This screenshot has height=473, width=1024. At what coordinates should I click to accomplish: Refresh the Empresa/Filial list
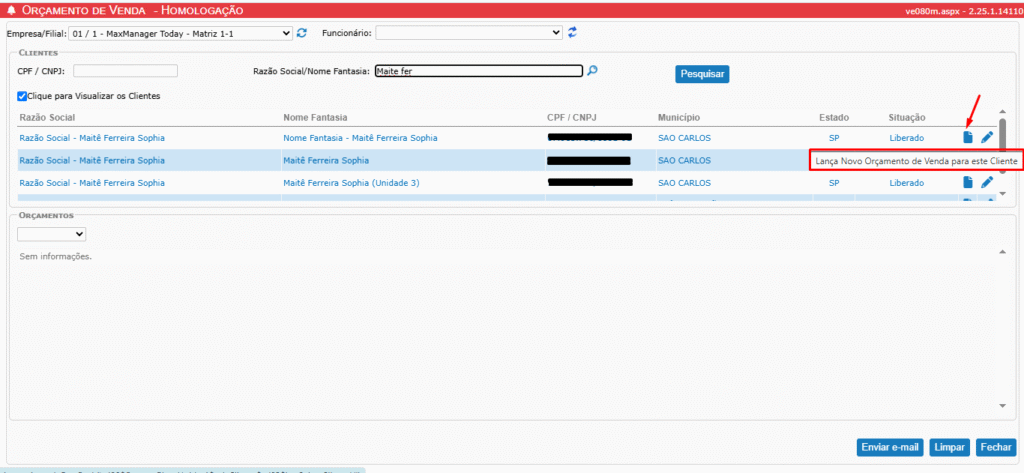point(302,33)
